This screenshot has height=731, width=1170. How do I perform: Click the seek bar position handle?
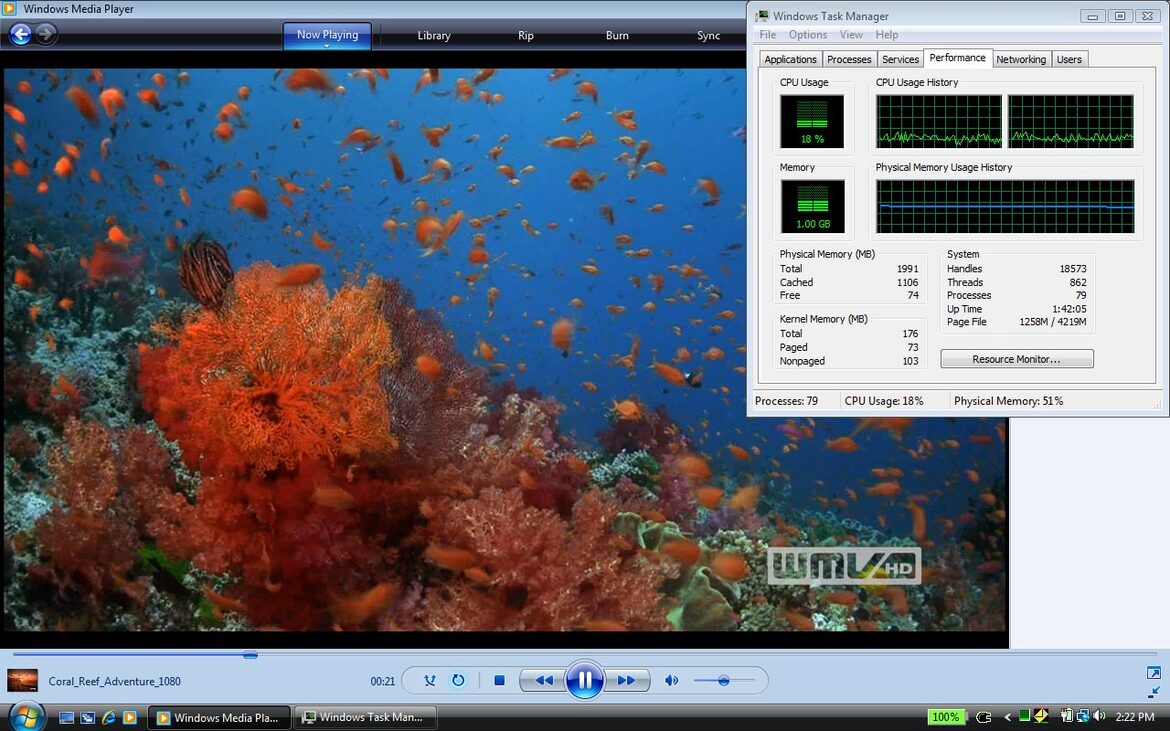[251, 655]
